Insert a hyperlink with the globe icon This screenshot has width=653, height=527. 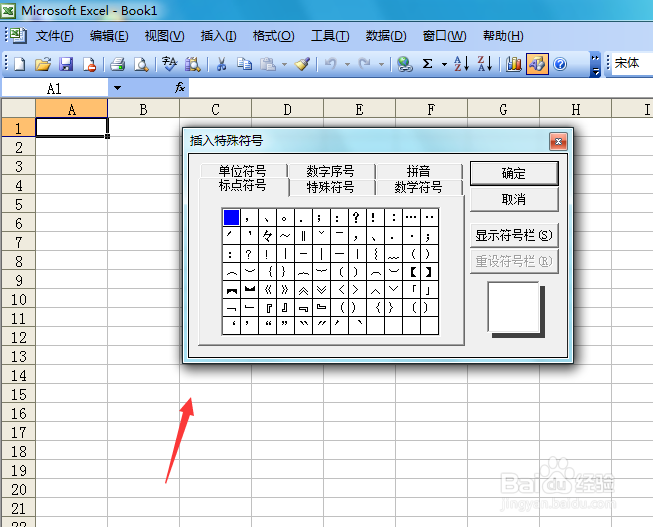(404, 64)
